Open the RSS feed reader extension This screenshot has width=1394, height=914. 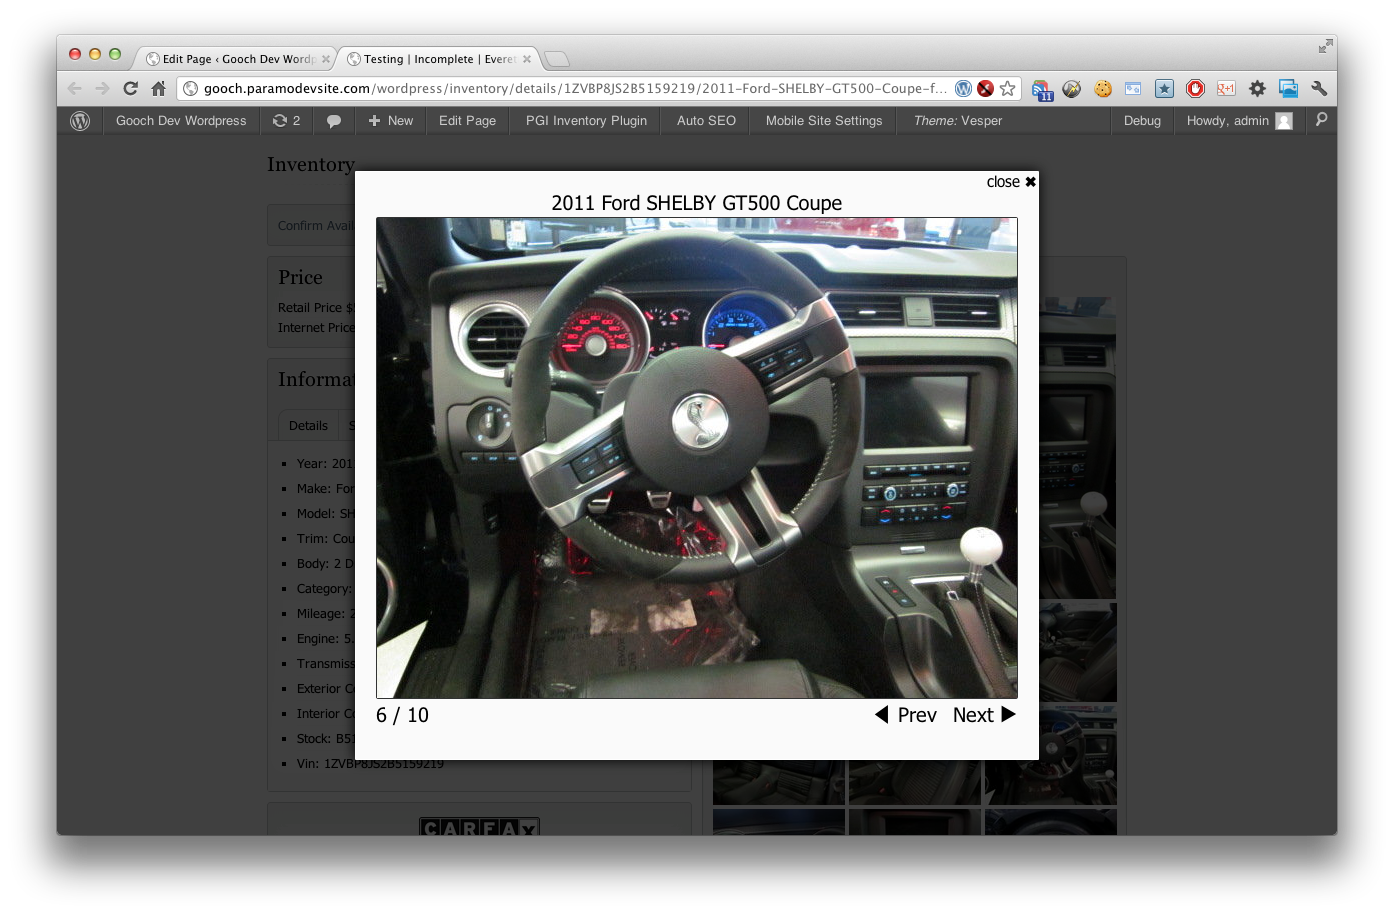(x=1042, y=90)
